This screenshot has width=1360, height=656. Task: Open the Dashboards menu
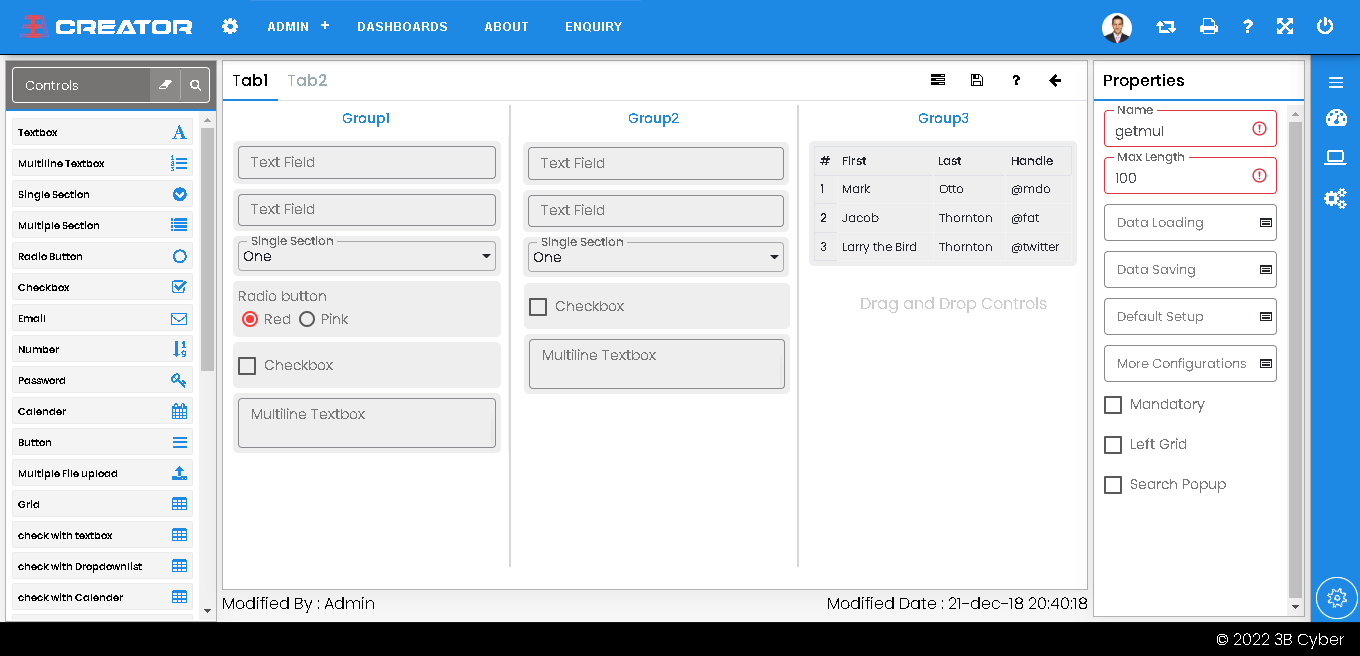pos(402,27)
